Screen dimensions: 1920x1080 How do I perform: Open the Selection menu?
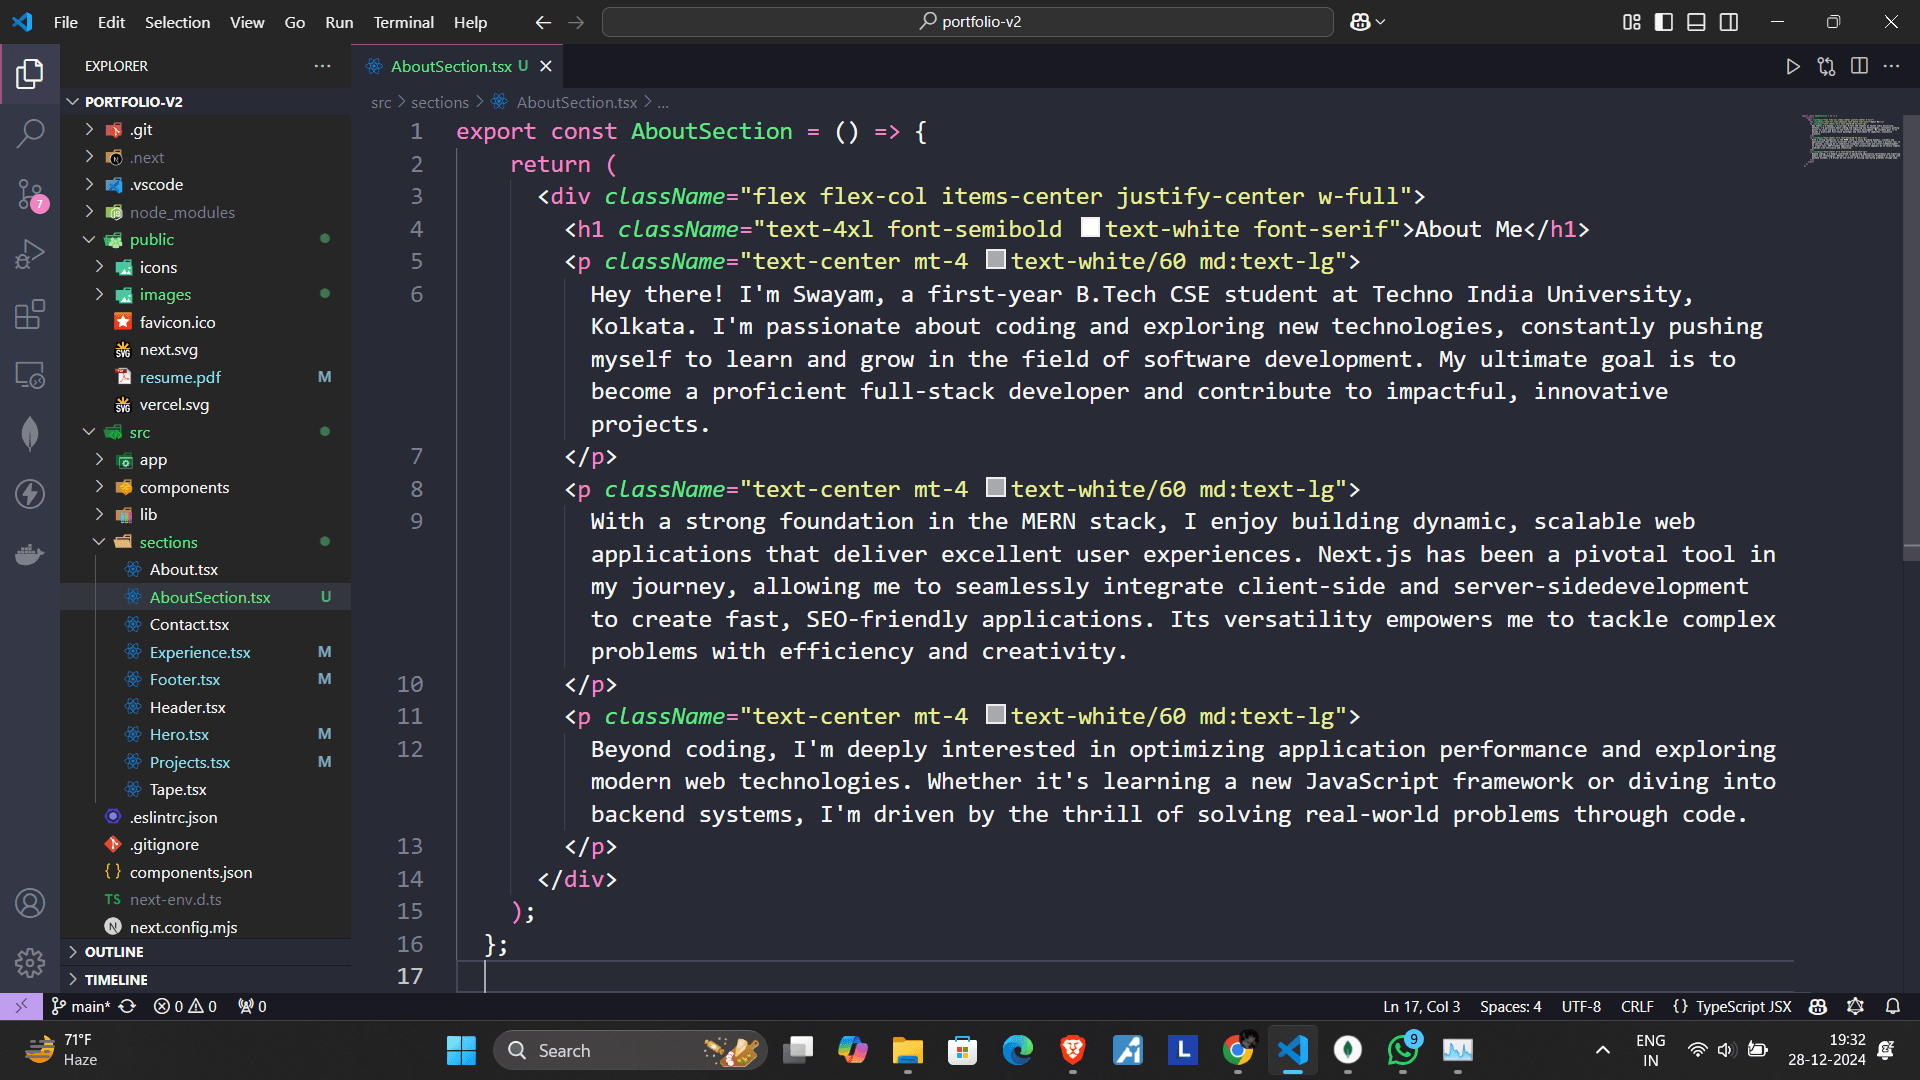(x=177, y=22)
